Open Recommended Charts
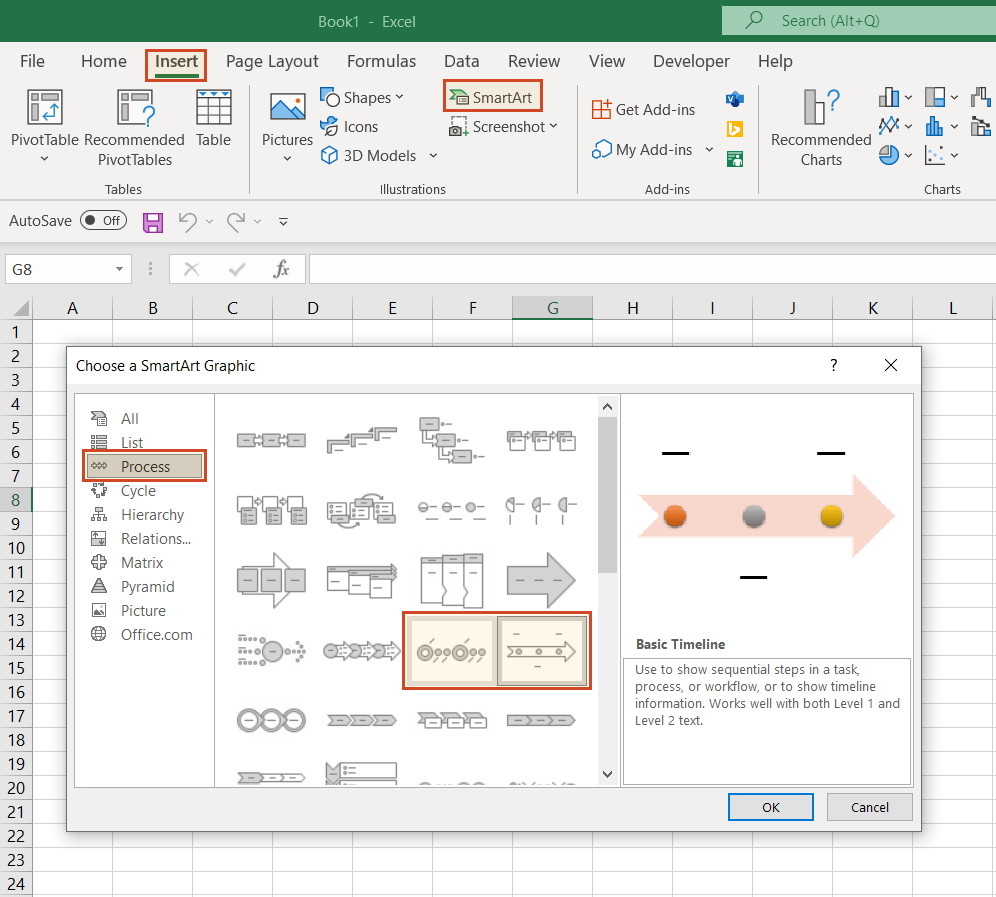This screenshot has width=996, height=897. [819, 125]
